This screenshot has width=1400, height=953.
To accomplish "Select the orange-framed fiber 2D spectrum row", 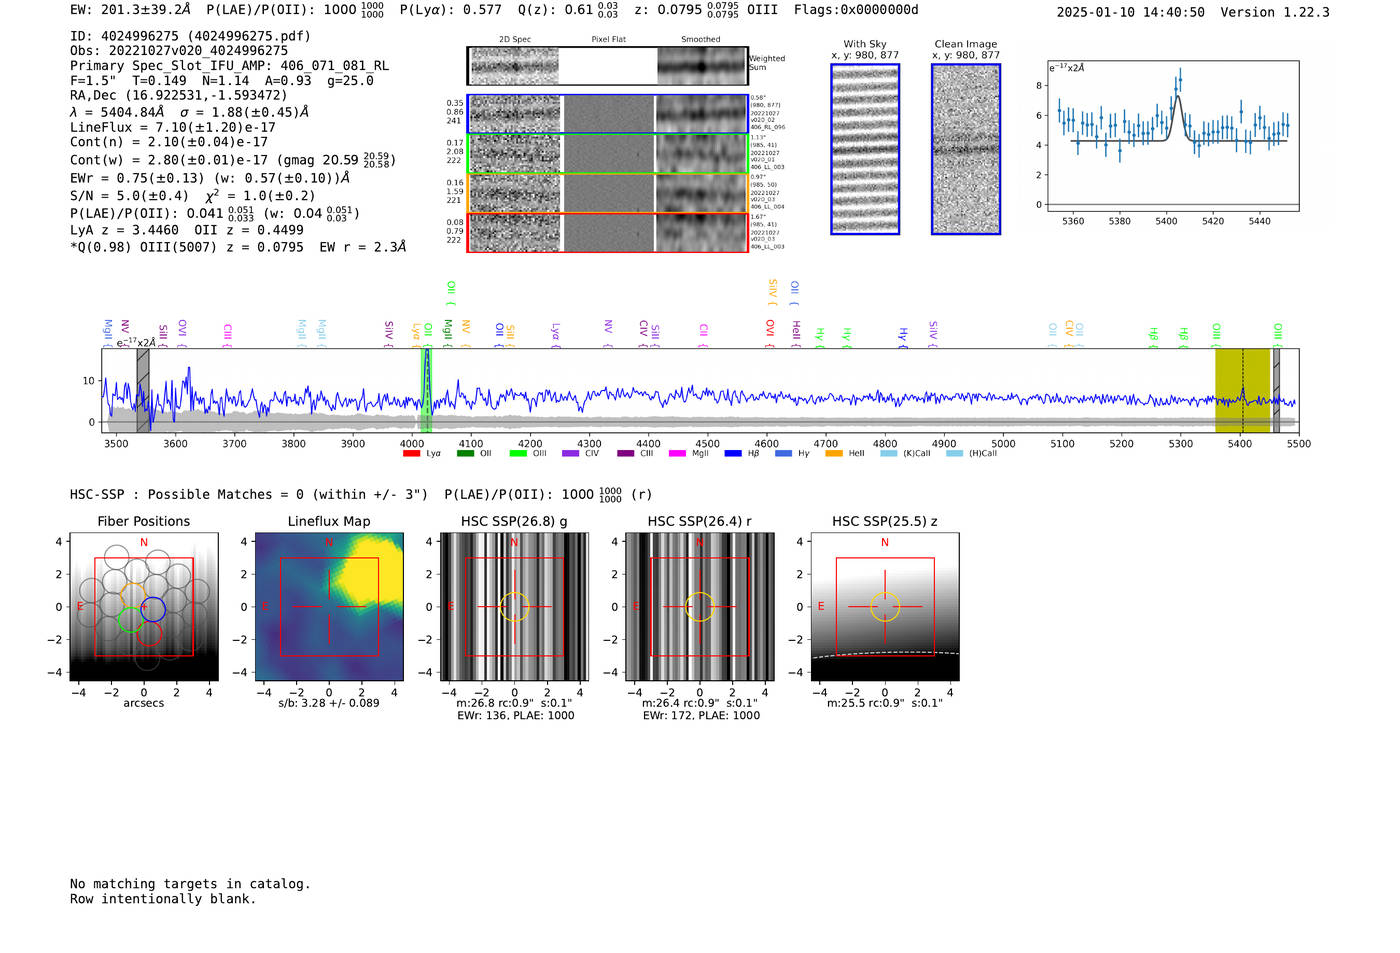I will pyautogui.click(x=608, y=193).
